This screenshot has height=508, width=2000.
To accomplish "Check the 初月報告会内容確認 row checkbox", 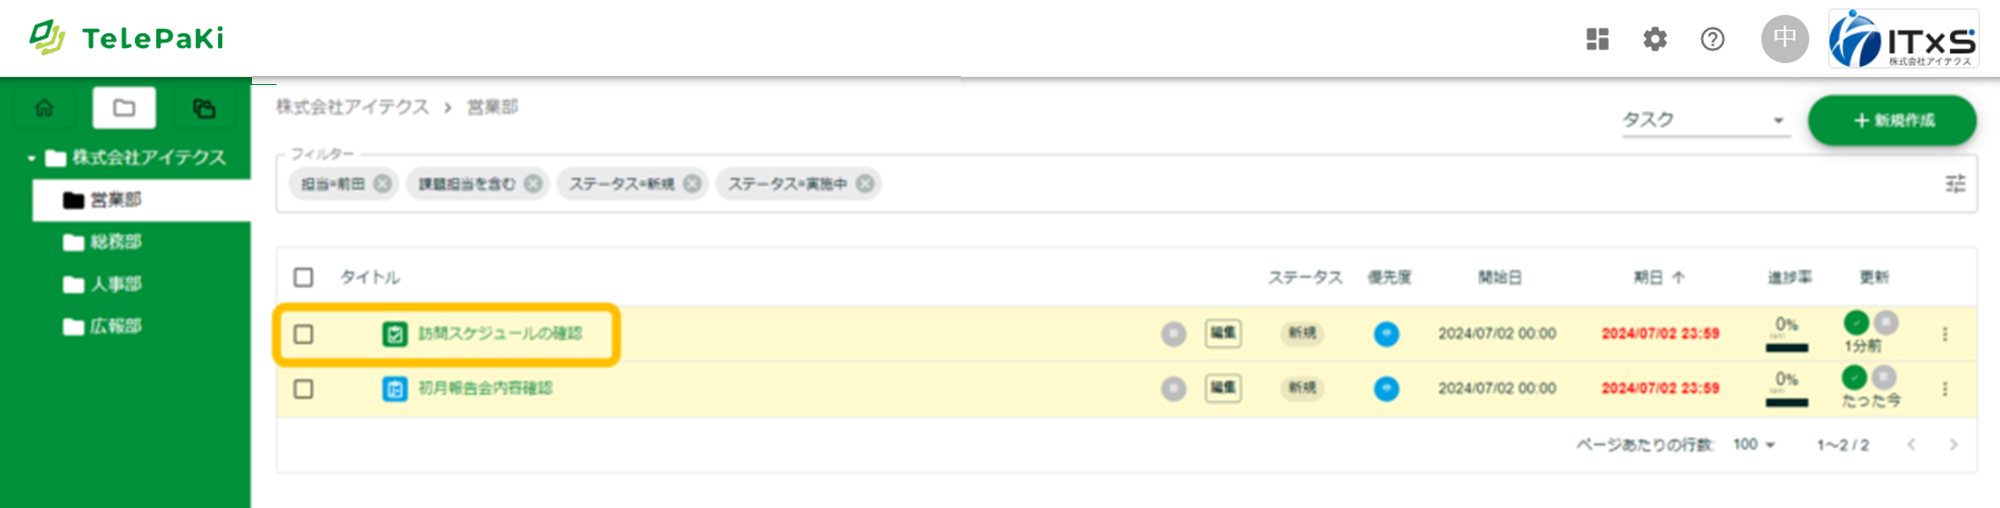I will coord(304,389).
